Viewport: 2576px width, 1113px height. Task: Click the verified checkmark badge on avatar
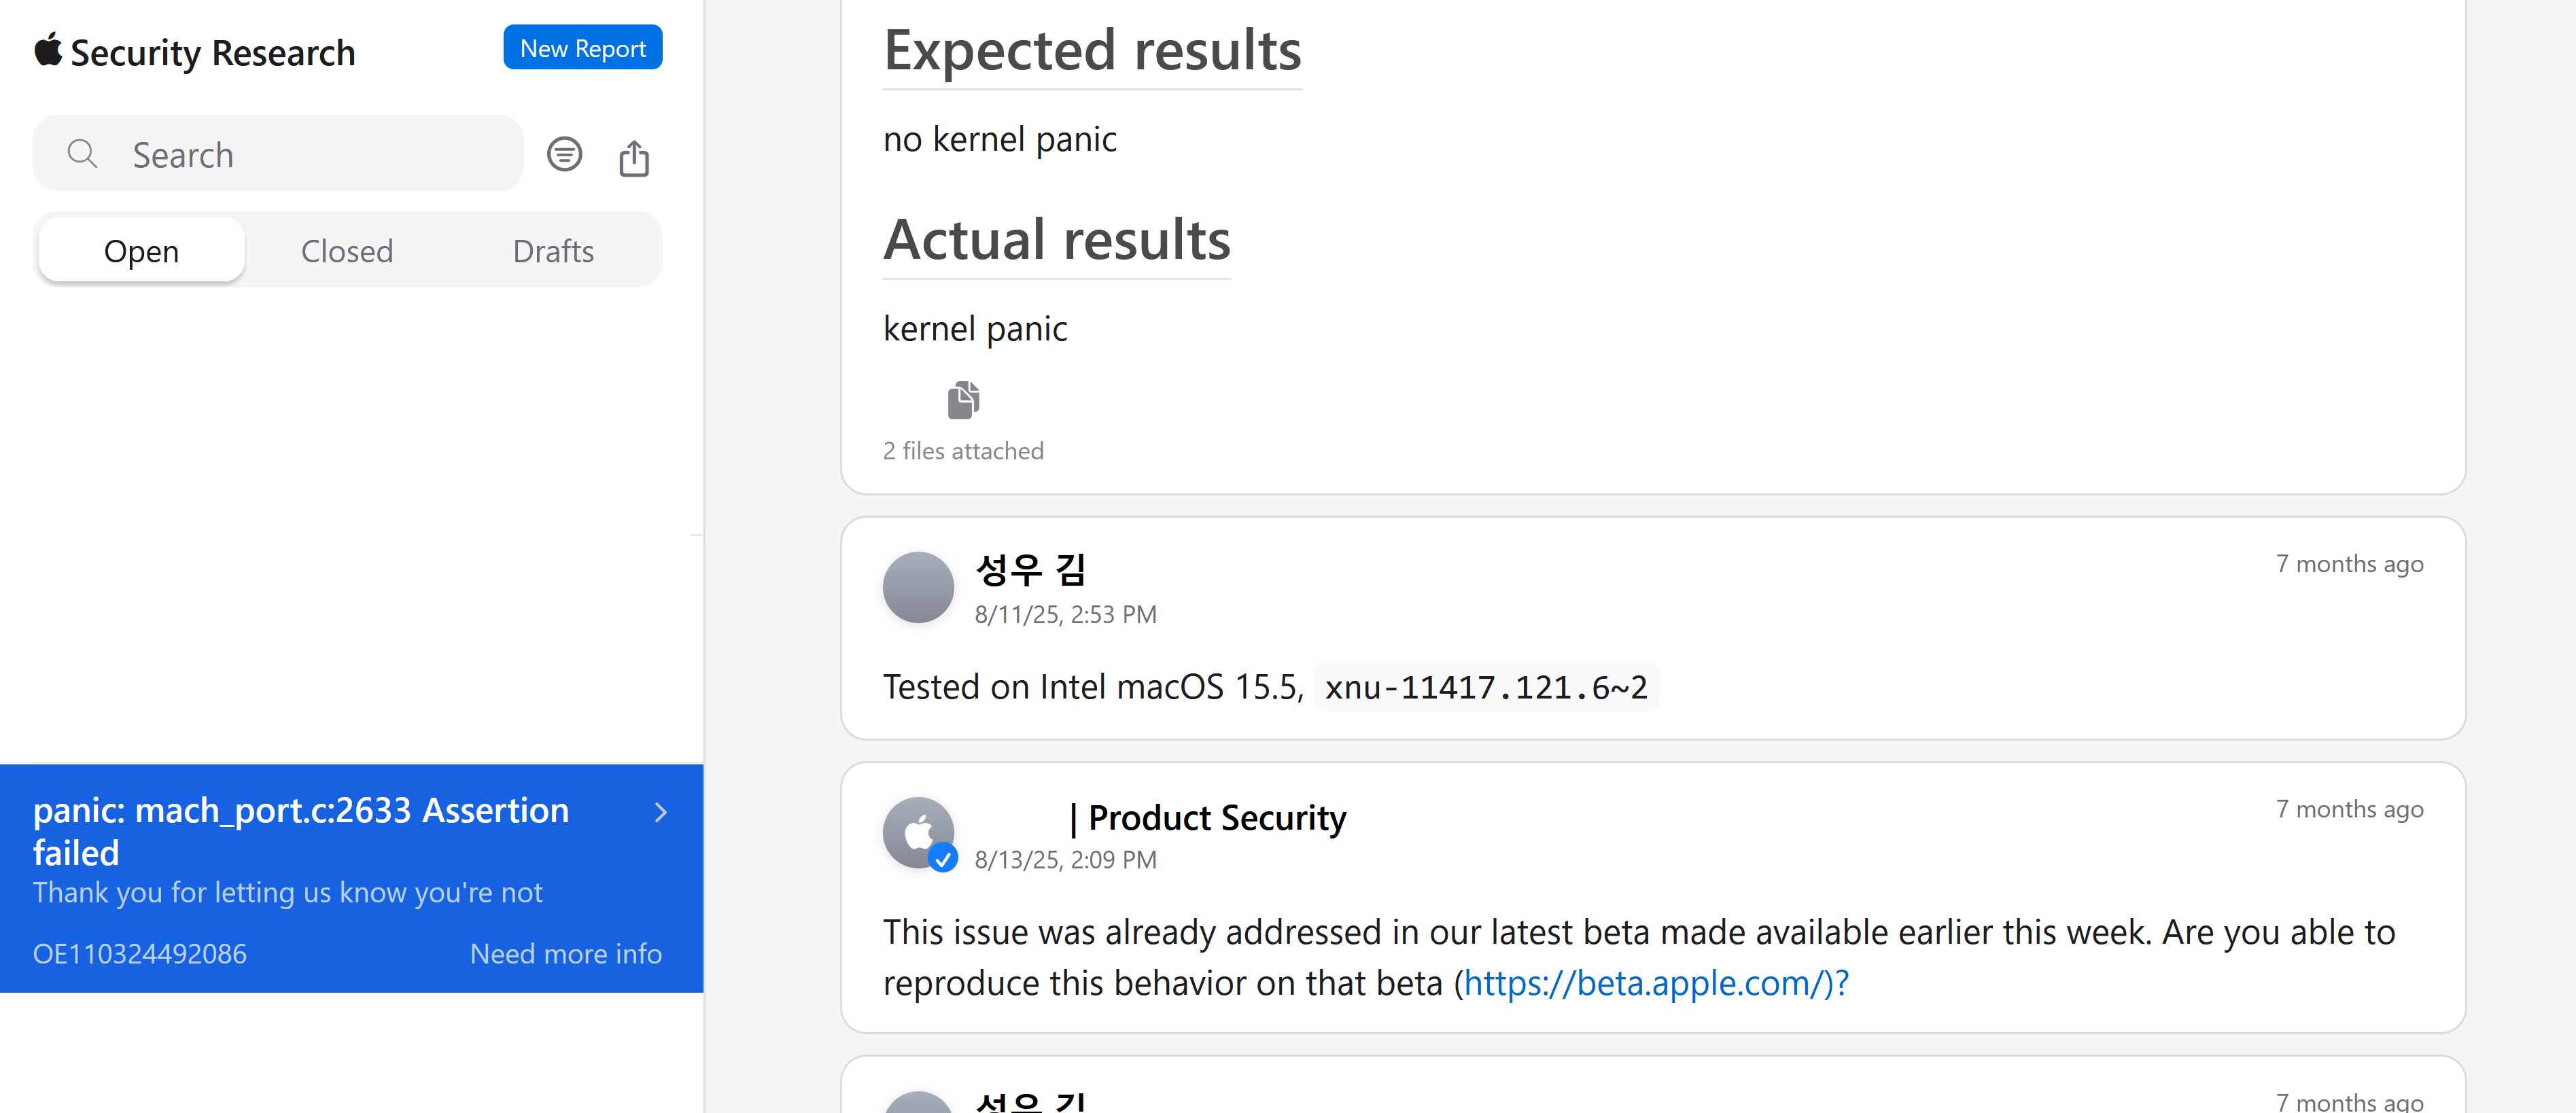click(943, 858)
